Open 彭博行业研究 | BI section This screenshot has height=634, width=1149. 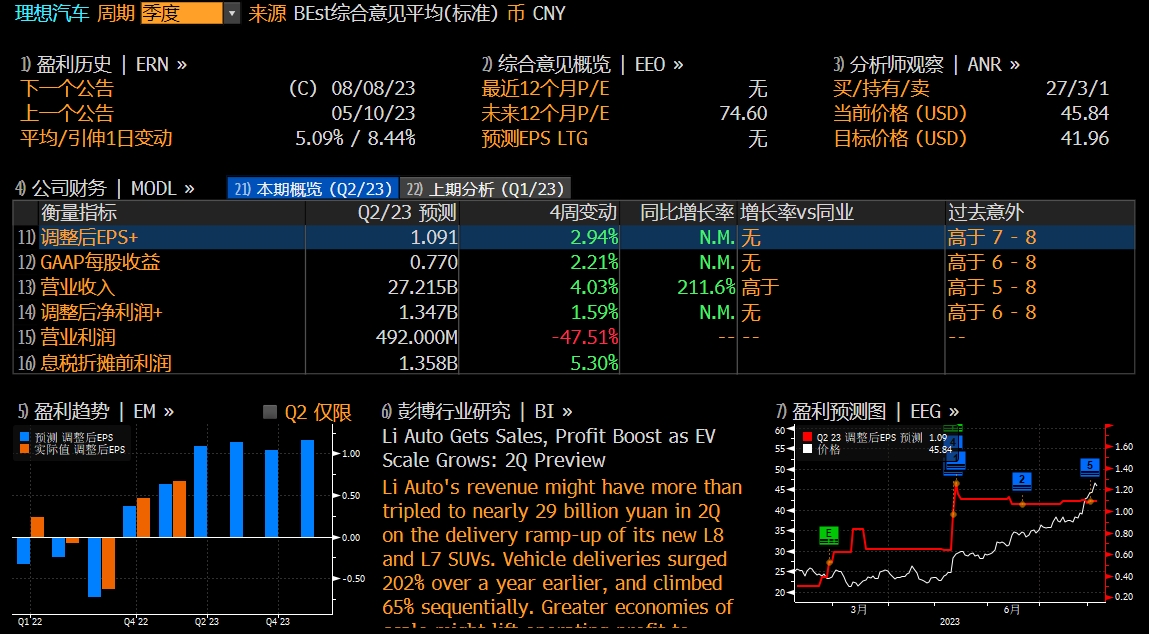pyautogui.click(x=476, y=411)
